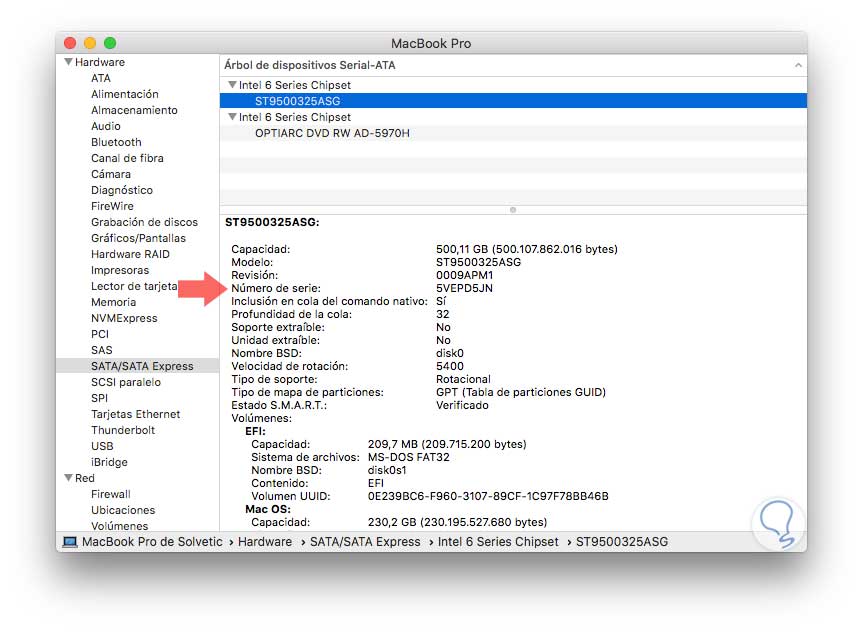The image size is (863, 632).
Task: Open NVMExpress entry
Action: pos(124,318)
